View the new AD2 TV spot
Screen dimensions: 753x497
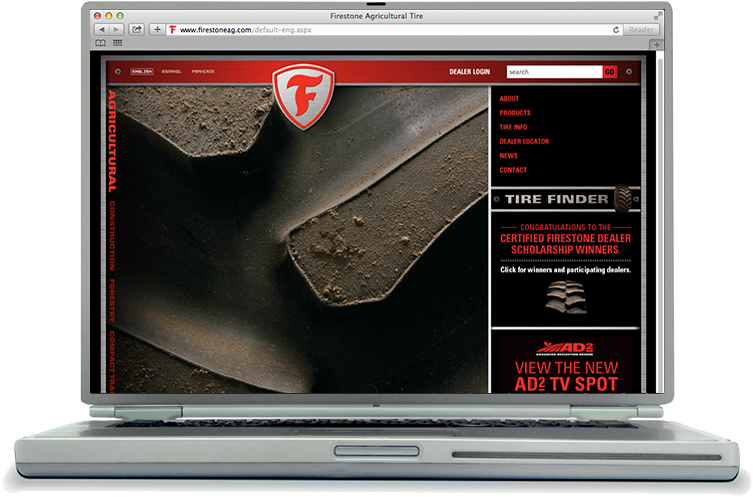click(x=566, y=376)
